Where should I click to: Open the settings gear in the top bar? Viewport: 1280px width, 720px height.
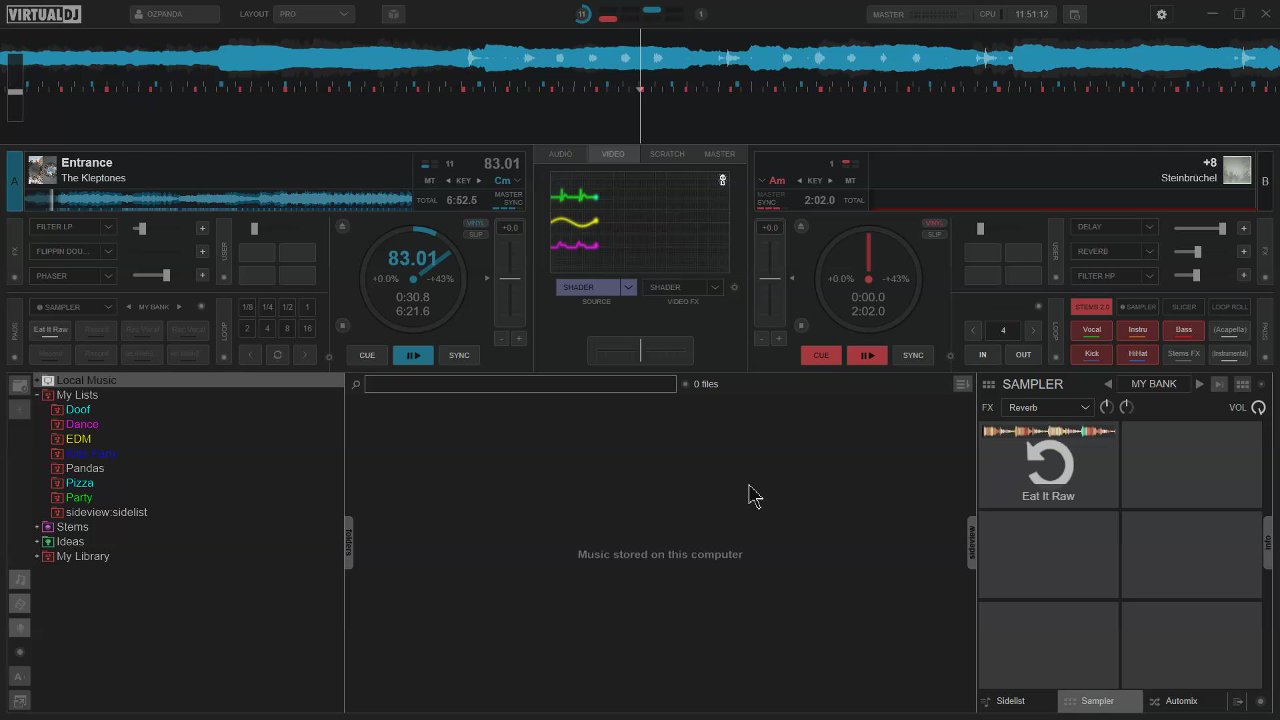[x=1161, y=15]
